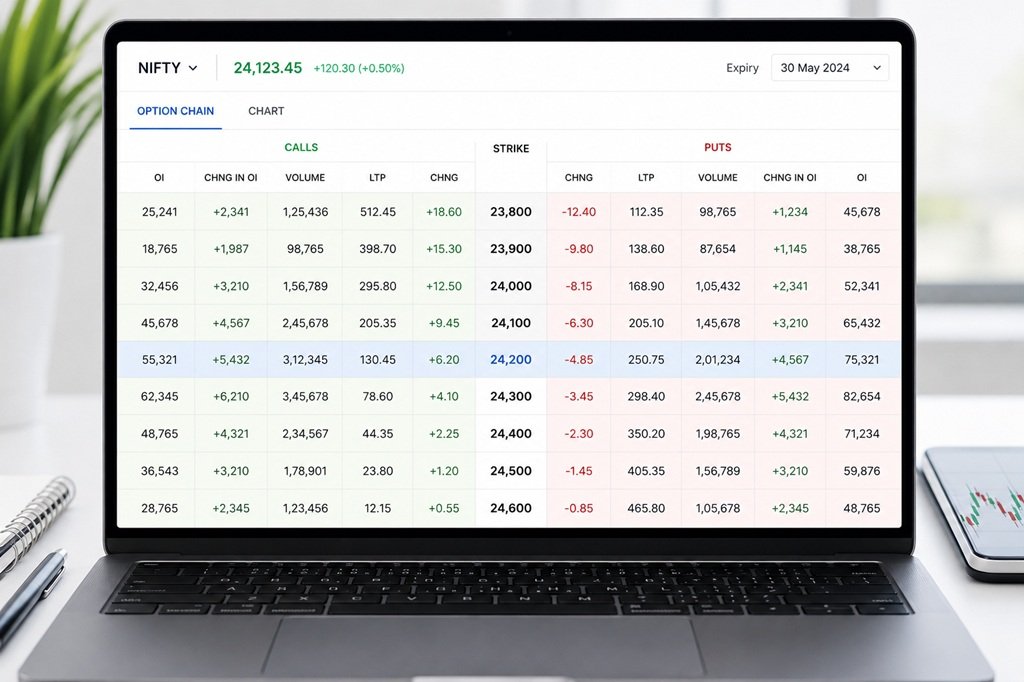Open the NIFTY symbol dropdown
Viewport: 1024px width, 682px height.
coord(168,68)
